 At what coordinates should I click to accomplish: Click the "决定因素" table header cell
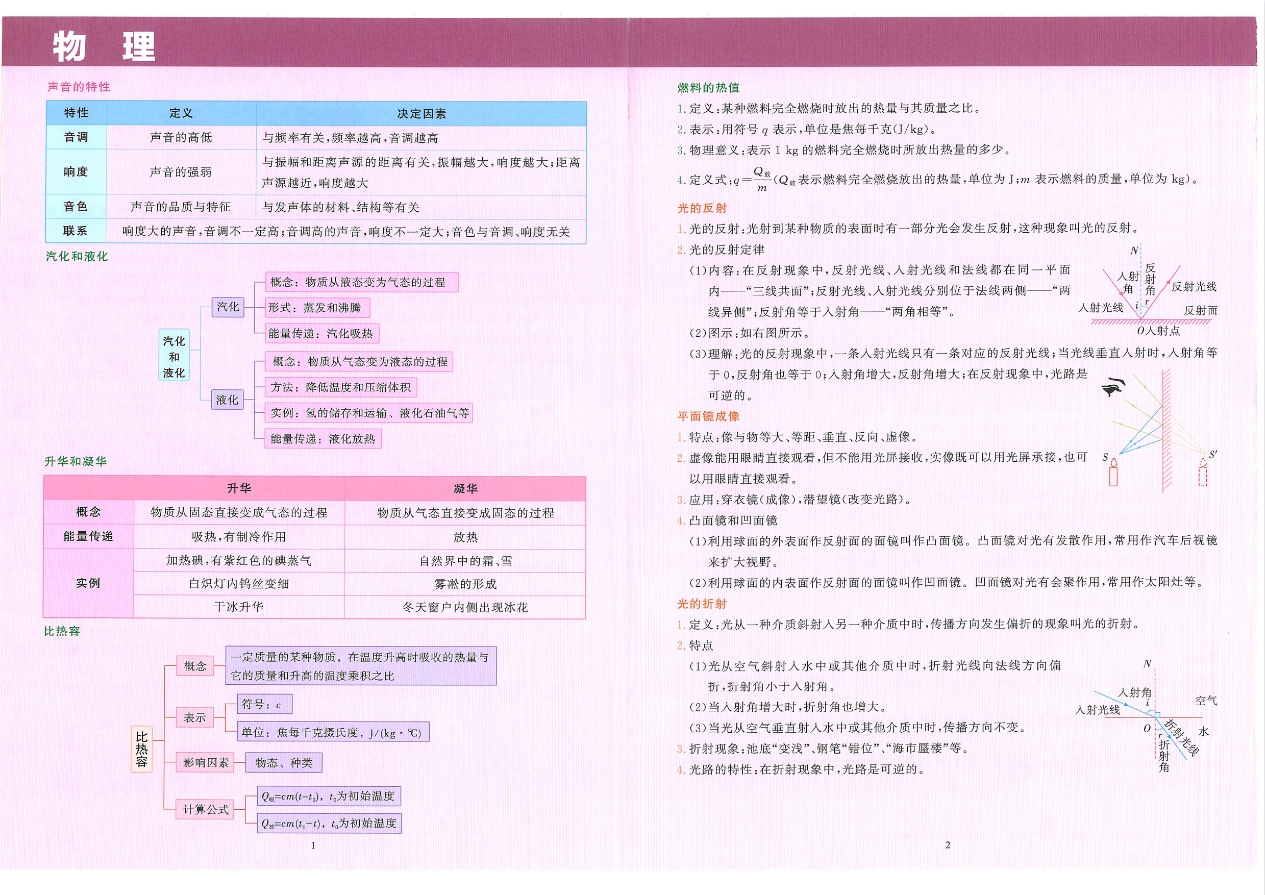point(422,113)
